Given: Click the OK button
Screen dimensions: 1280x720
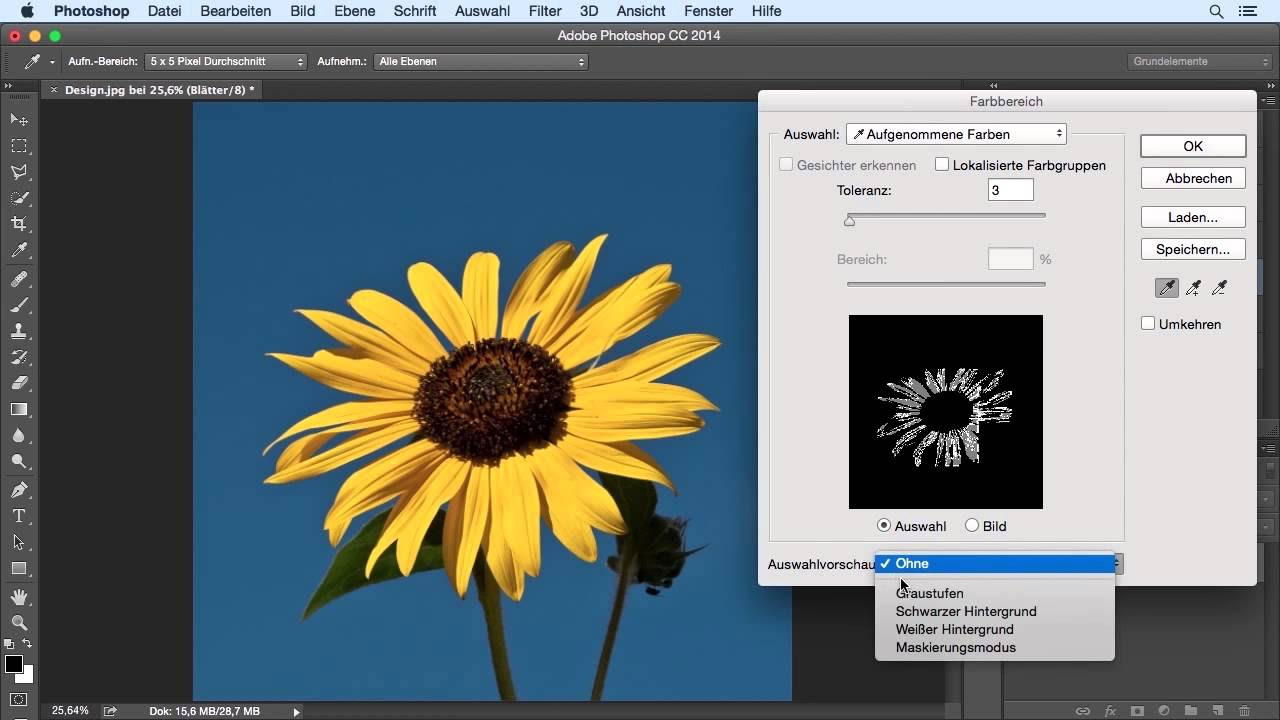Looking at the screenshot, I should 1193,146.
